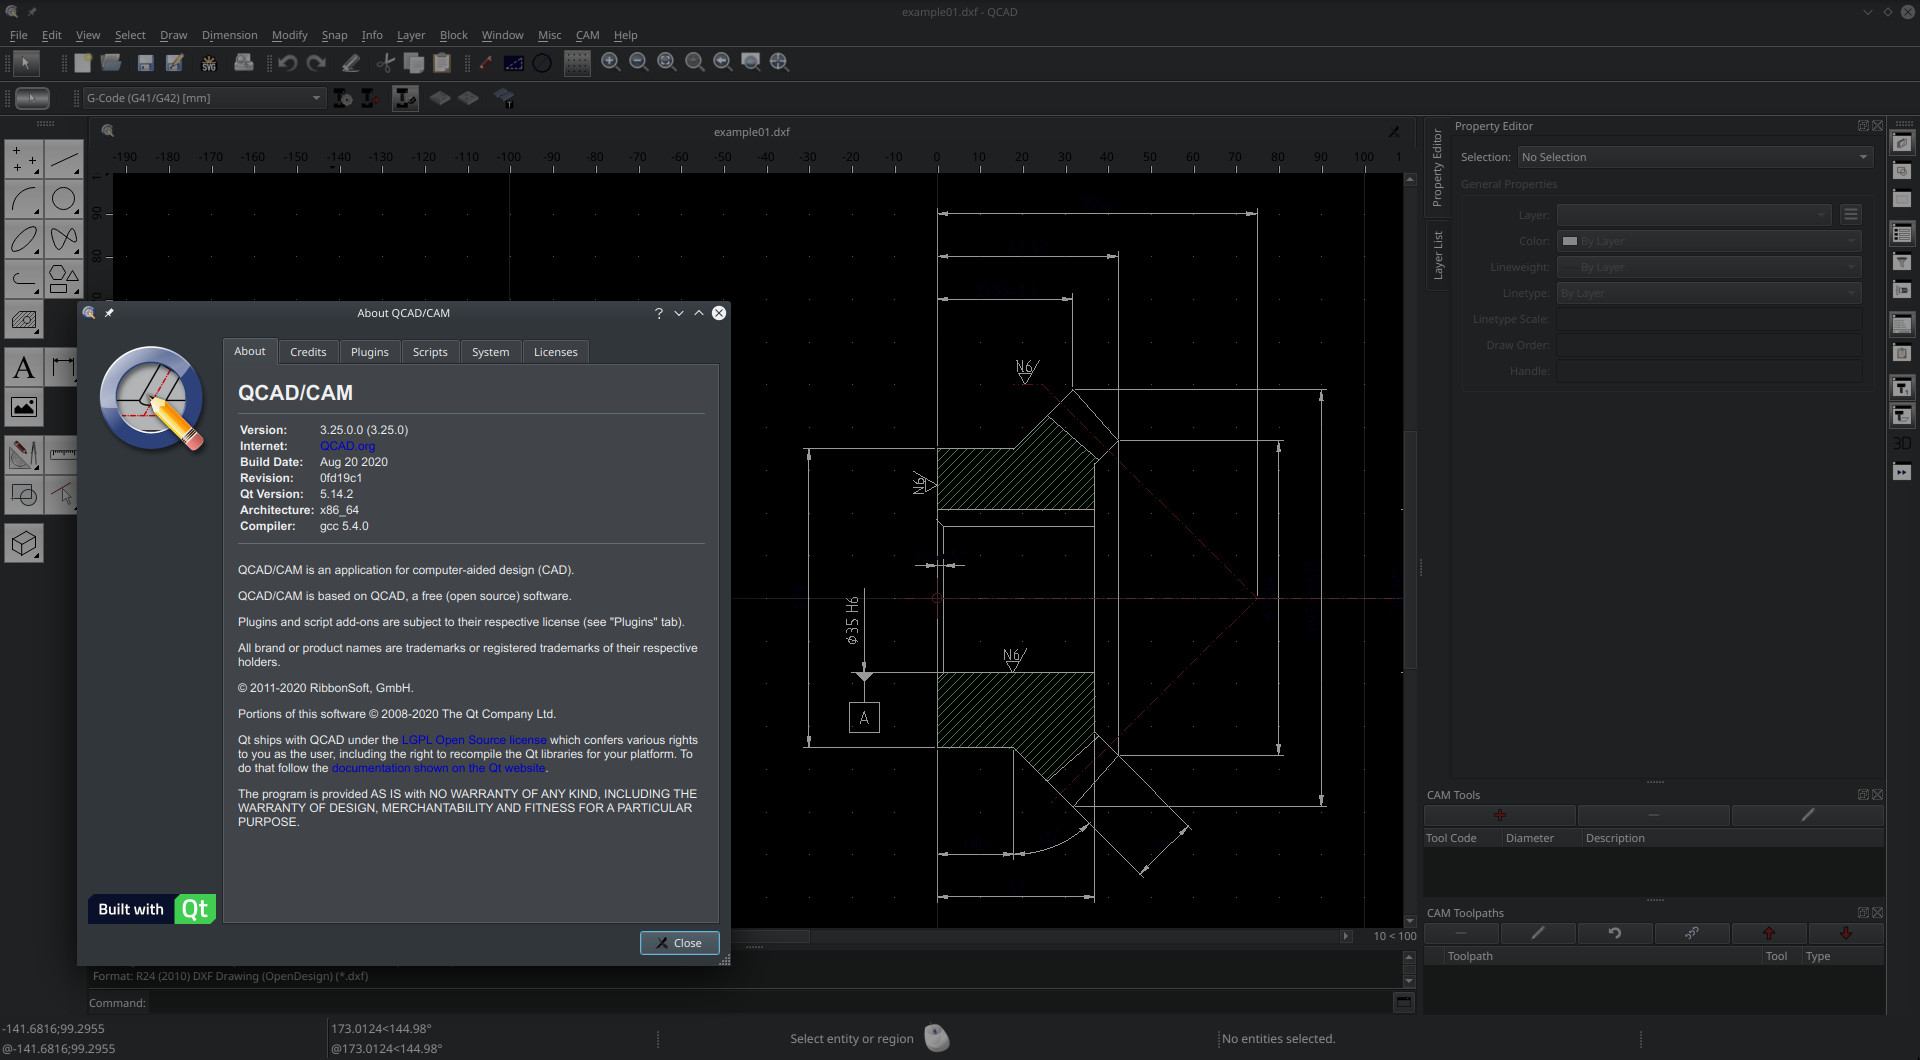Open the CAM menu
Screen dimensions: 1920x1060
tap(587, 35)
